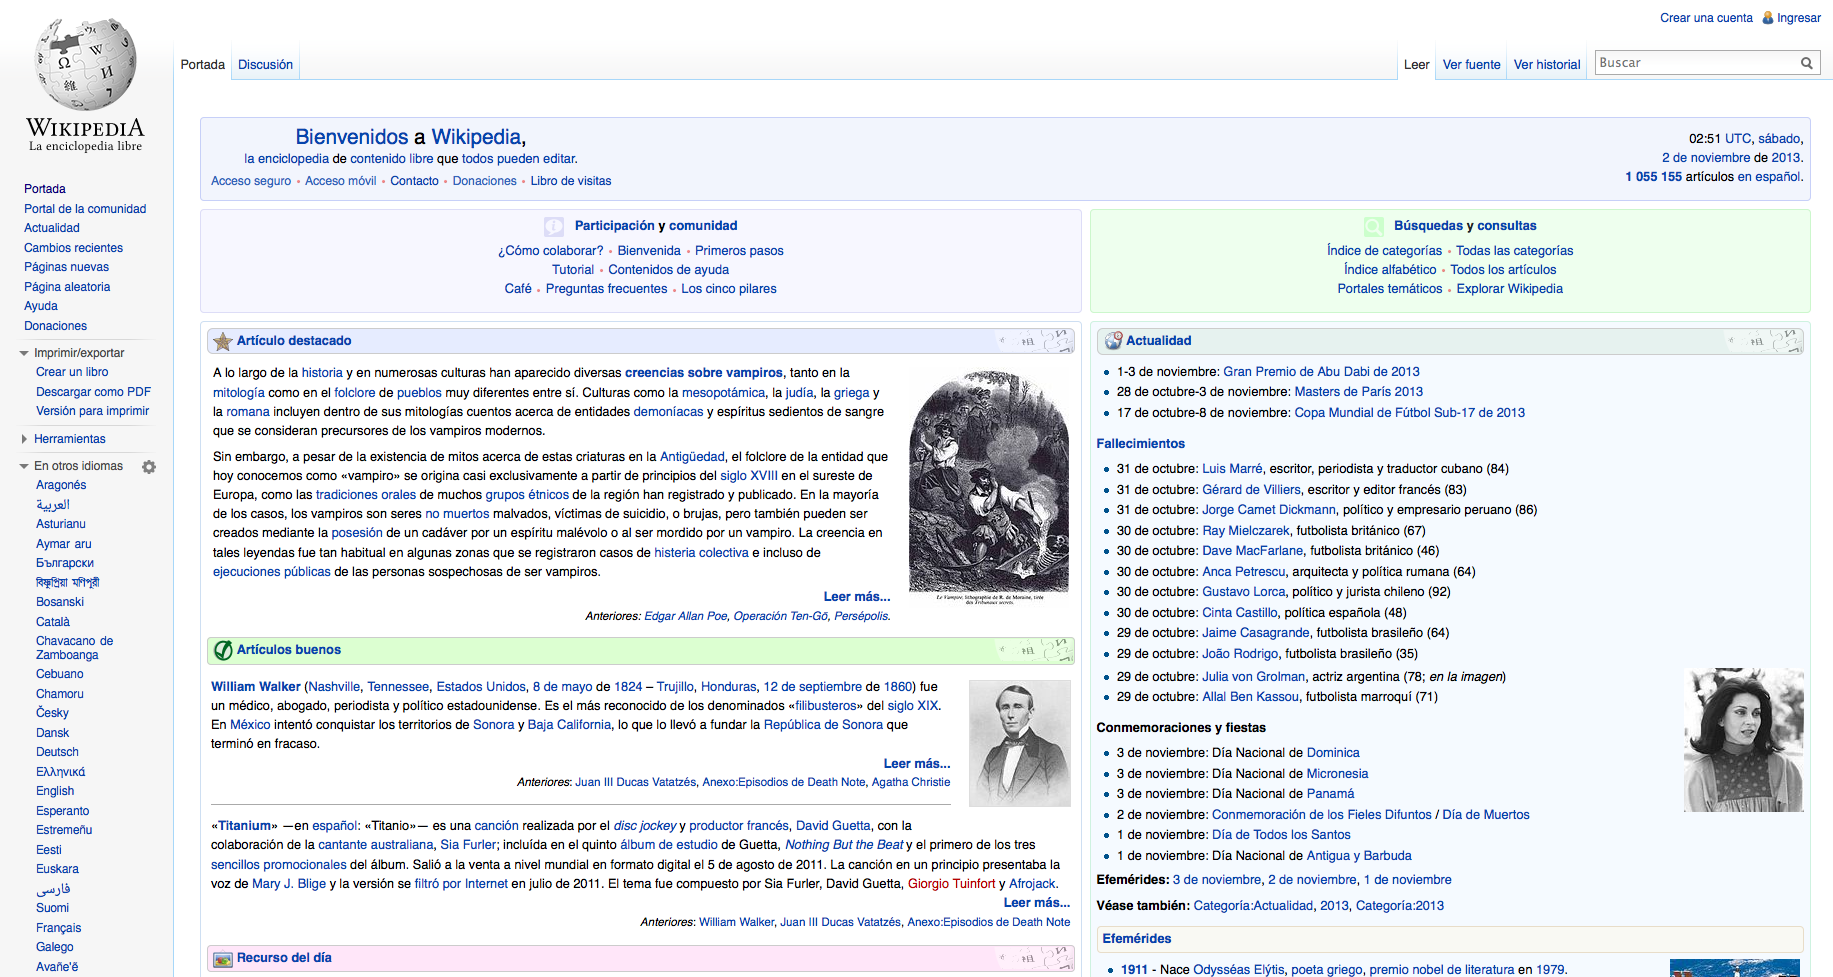Open Gran Premio de Abu Dabi de 2013
The height and width of the screenshot is (977, 1833).
(x=1321, y=372)
